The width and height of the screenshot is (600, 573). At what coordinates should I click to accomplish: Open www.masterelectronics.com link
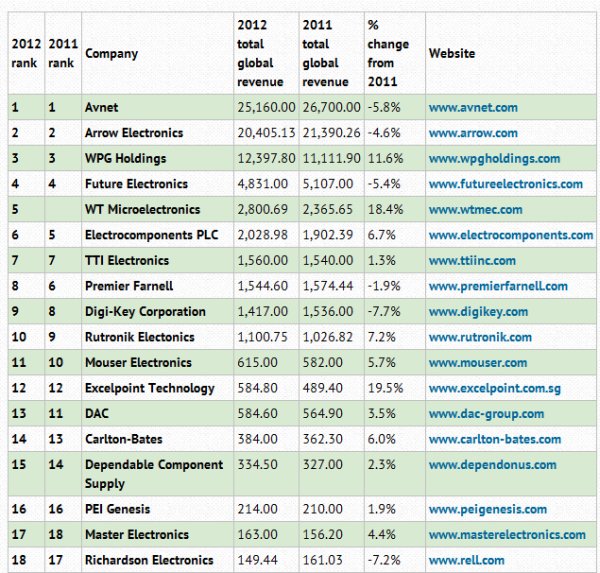pos(507,535)
